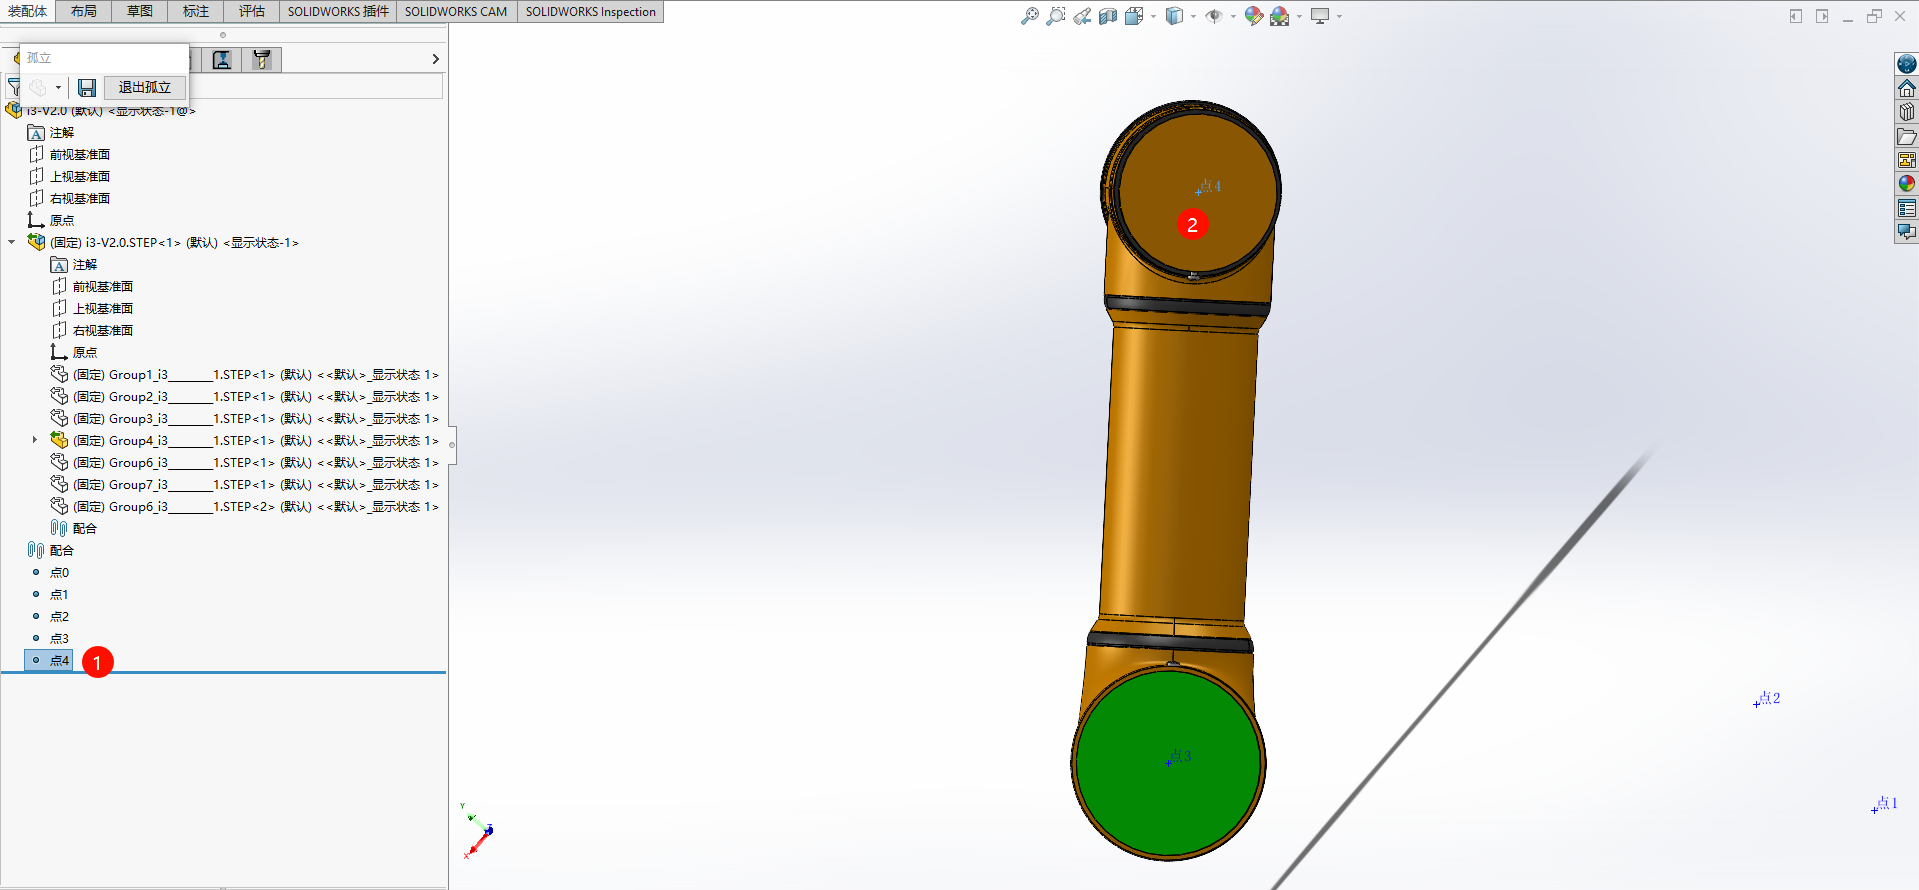The height and width of the screenshot is (890, 1919).
Task: Open the Design Library books icon
Action: (1907, 112)
